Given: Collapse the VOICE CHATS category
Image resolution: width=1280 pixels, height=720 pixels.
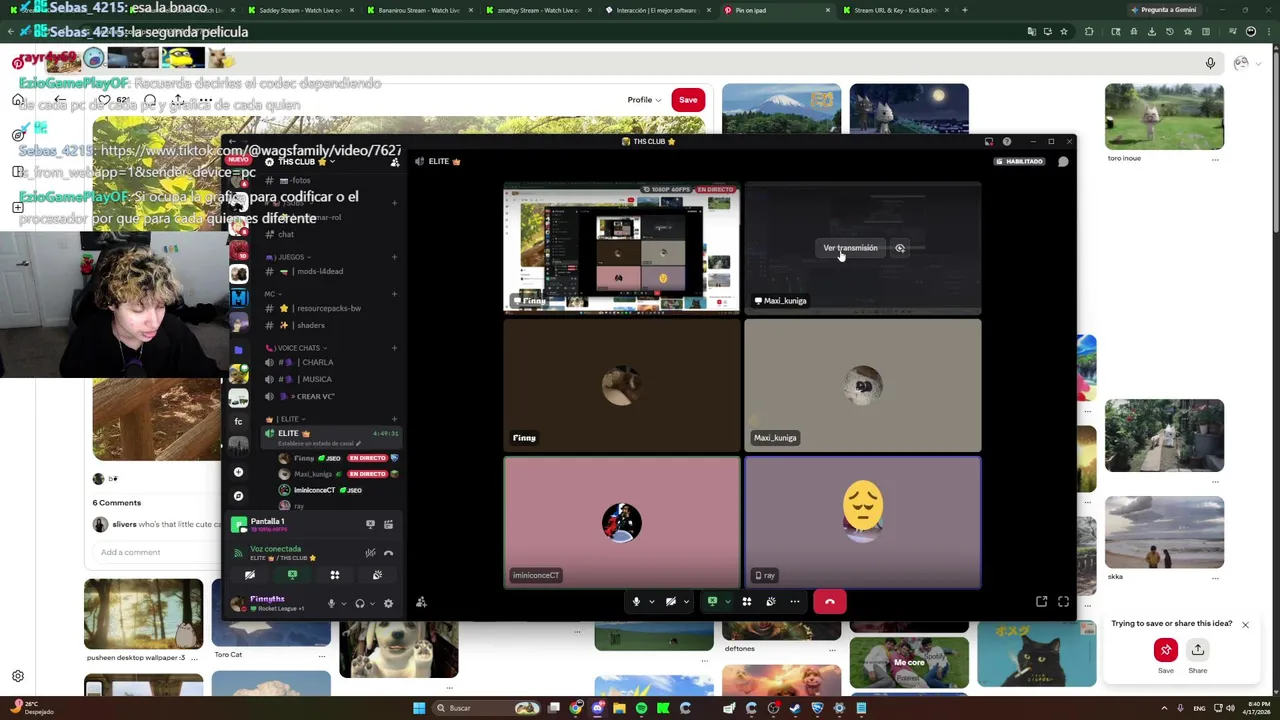Looking at the screenshot, I should point(293,348).
